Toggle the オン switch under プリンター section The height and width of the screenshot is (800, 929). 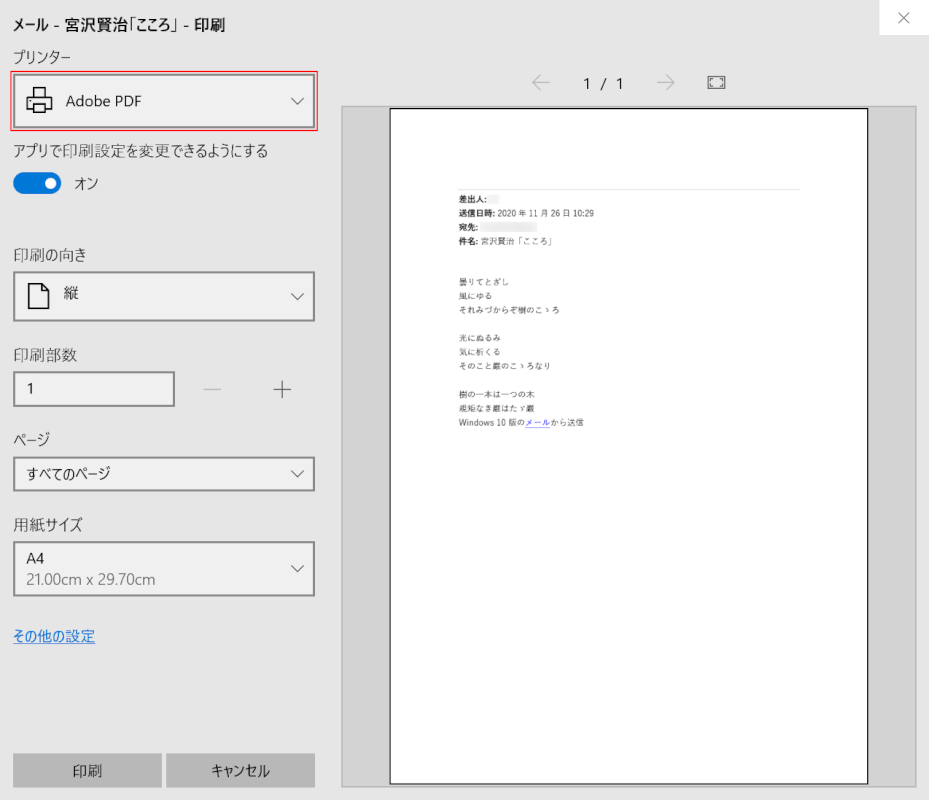tap(37, 183)
